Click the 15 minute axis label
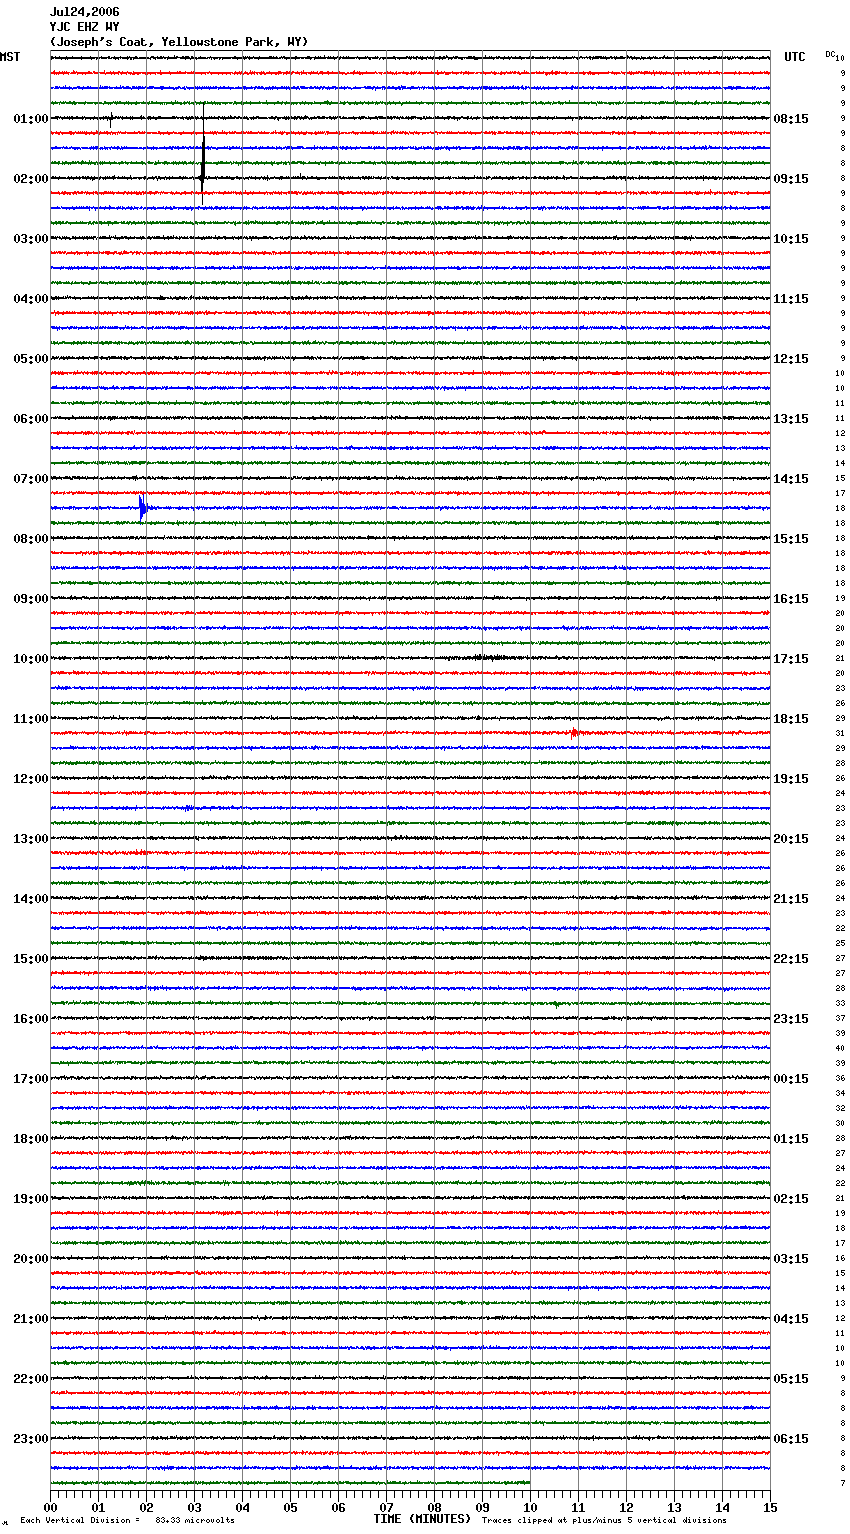The image size is (850, 1534). (x=770, y=1508)
